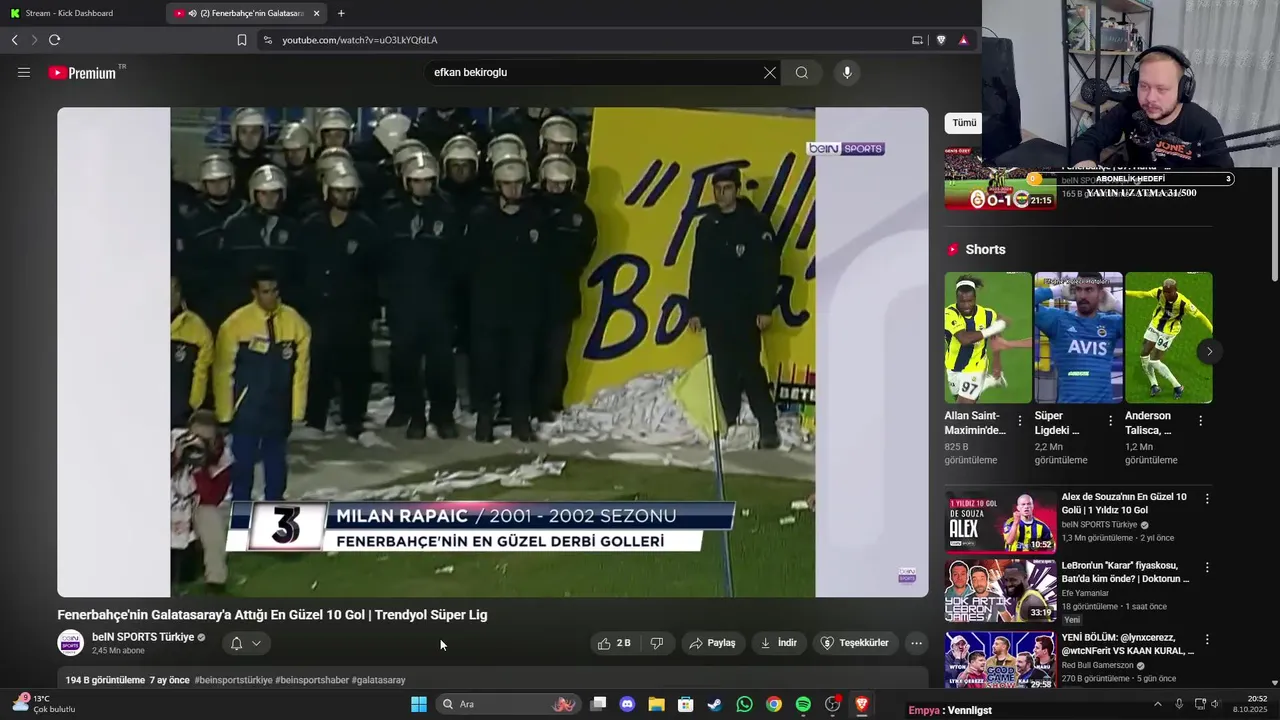This screenshot has width=1280, height=720.
Task: Open options menu for LeBron'un Karar video
Action: coord(1207,567)
